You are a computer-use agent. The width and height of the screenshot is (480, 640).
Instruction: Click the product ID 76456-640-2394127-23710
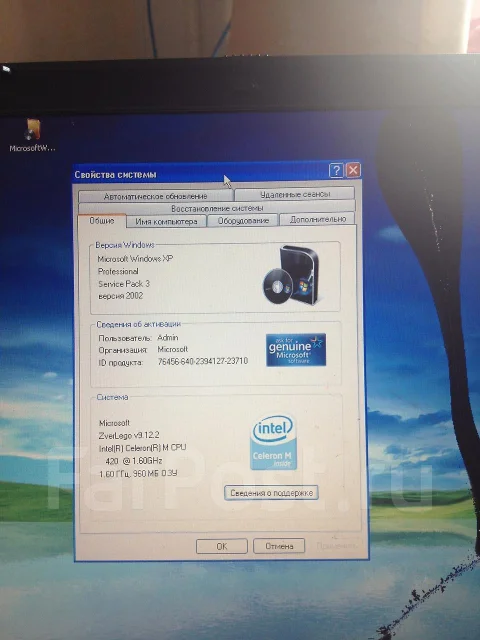202,362
